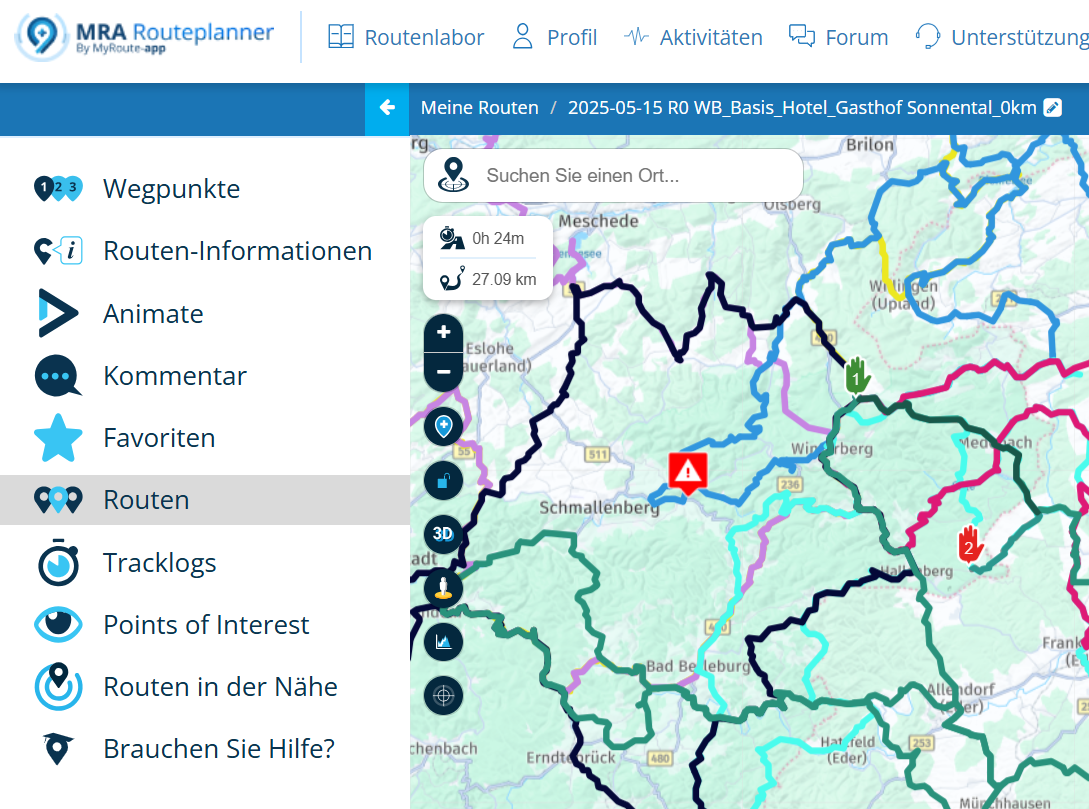Image resolution: width=1089 pixels, height=809 pixels.
Task: Select red waypoint 2 hand marker
Action: click(969, 544)
